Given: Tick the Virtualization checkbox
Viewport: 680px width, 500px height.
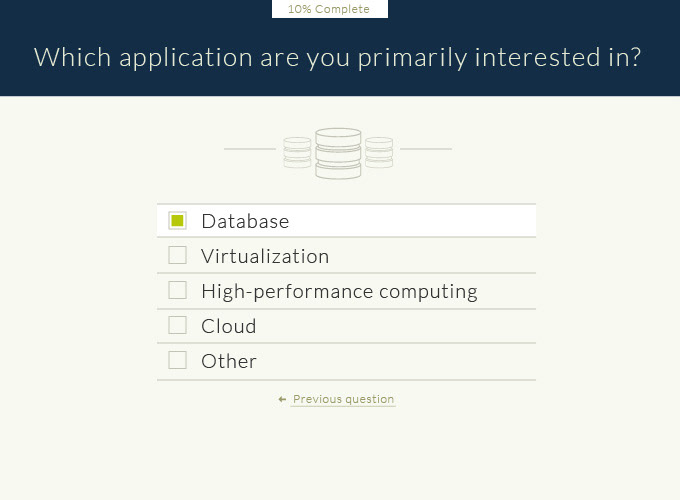Looking at the screenshot, I should pos(177,255).
